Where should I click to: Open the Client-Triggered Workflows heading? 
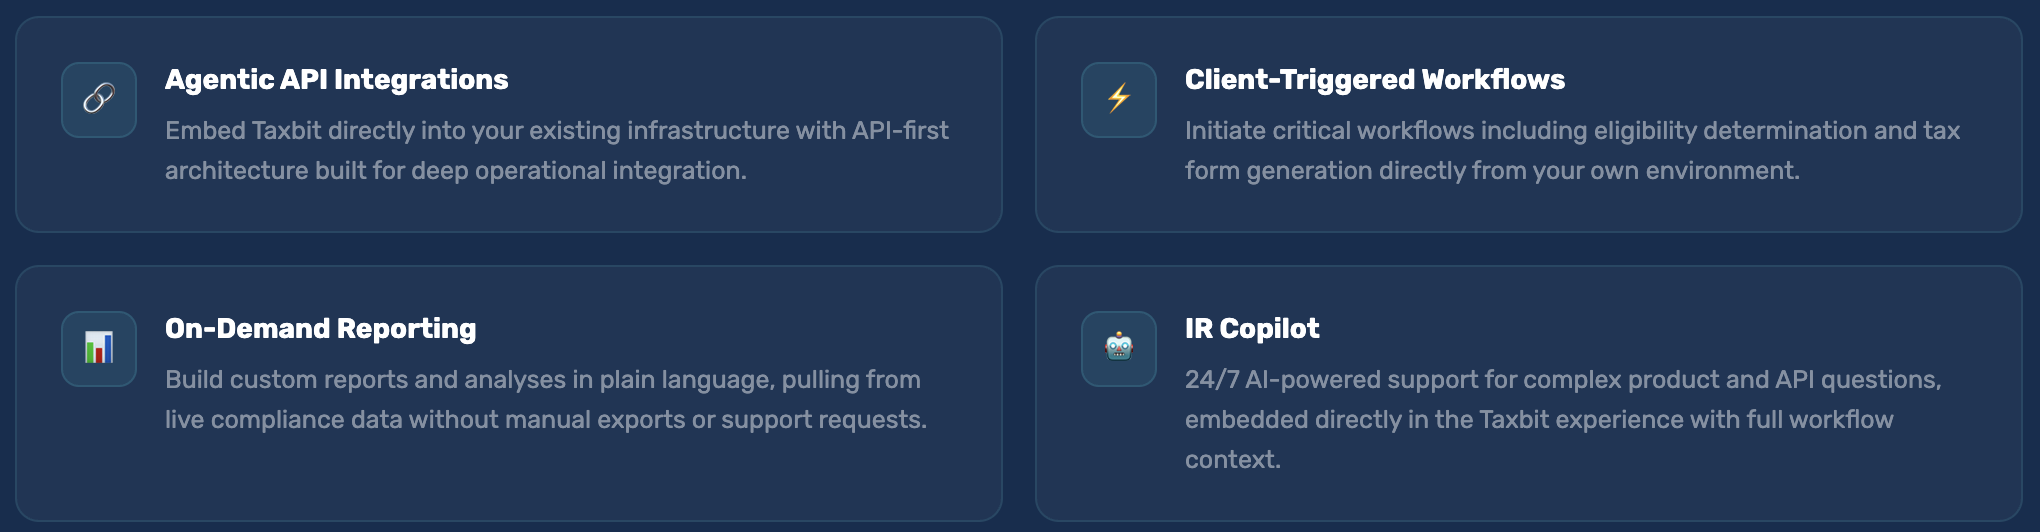coord(1374,80)
